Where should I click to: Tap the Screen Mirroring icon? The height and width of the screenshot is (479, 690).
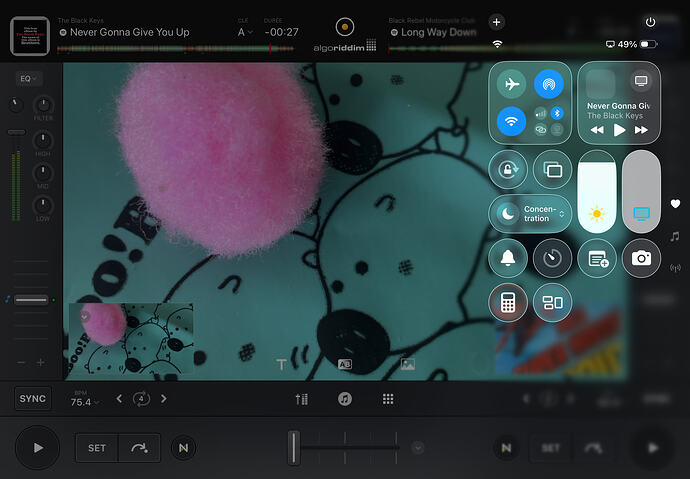point(552,170)
